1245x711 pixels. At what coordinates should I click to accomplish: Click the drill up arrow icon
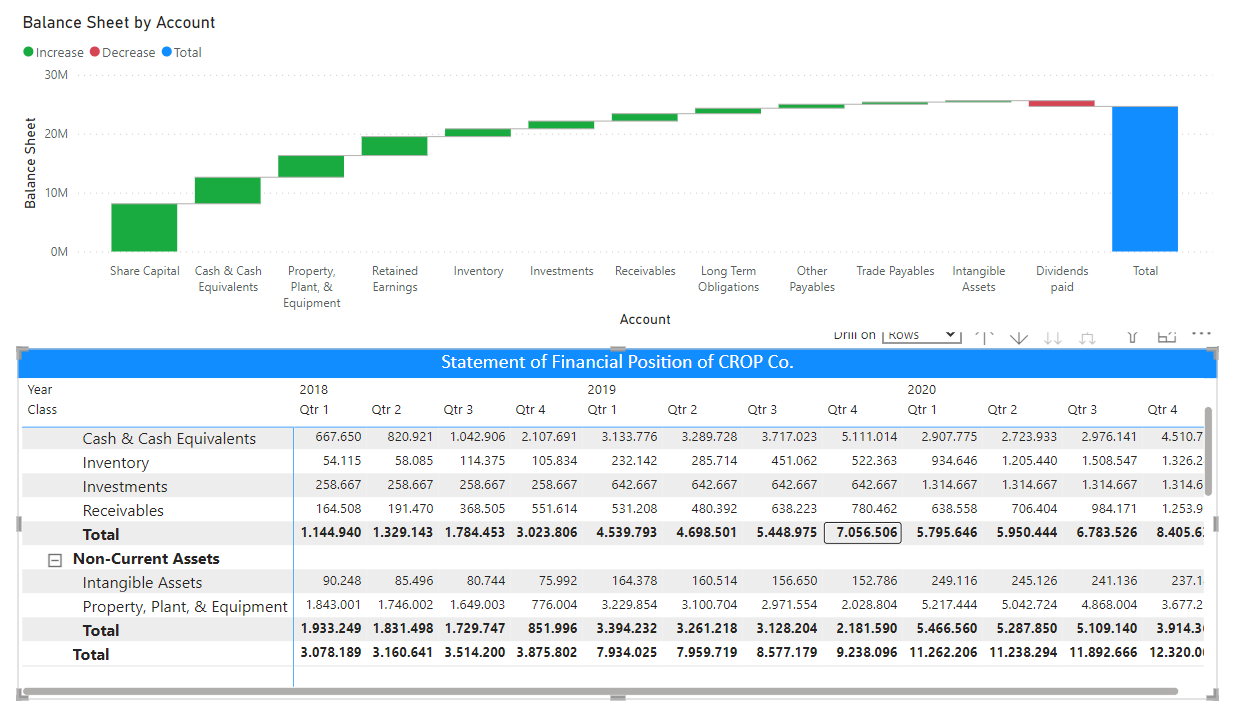coord(985,338)
